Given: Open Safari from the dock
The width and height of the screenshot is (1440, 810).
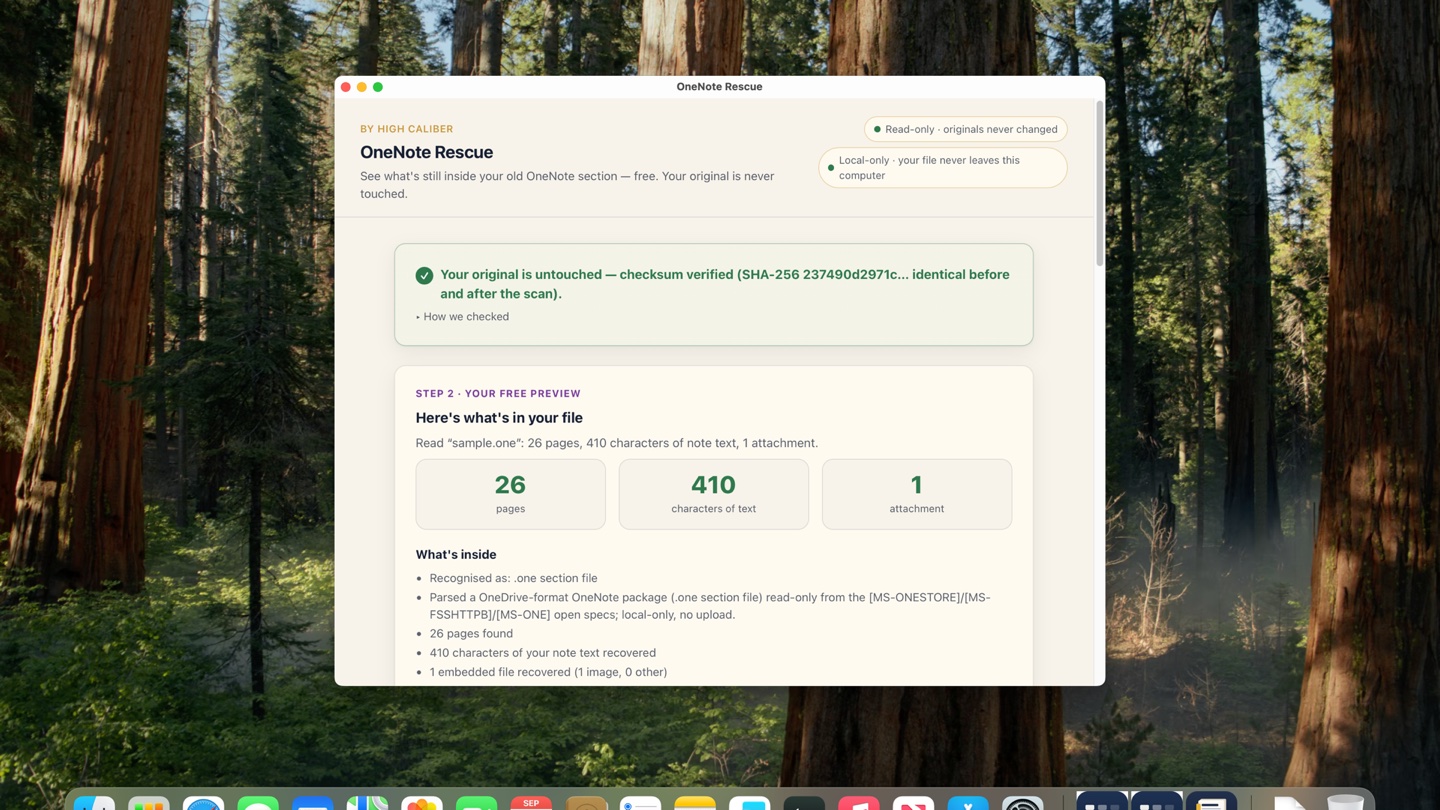Looking at the screenshot, I should [x=203, y=803].
